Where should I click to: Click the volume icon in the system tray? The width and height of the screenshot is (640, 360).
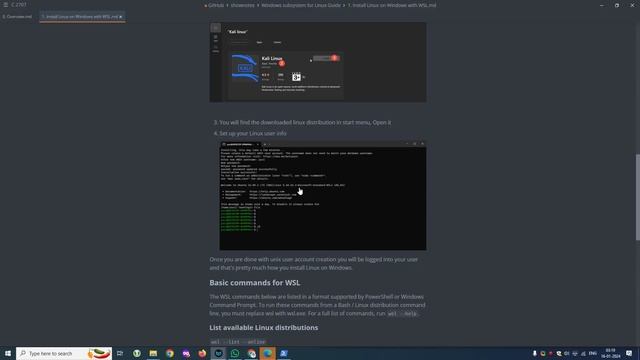pos(567,353)
